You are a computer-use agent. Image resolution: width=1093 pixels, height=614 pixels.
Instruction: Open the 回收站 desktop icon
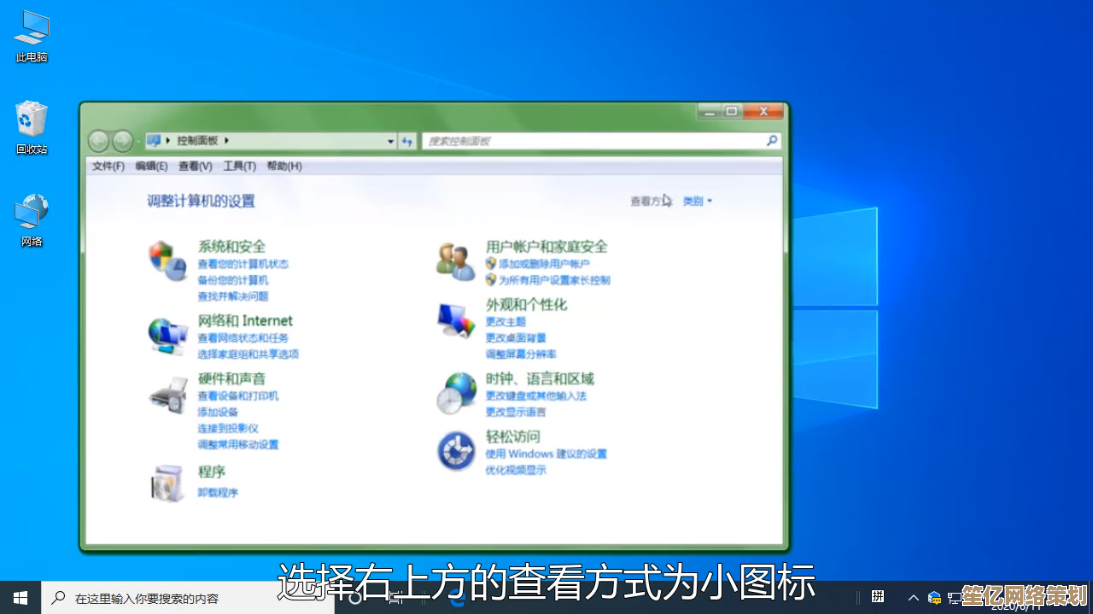[29, 120]
